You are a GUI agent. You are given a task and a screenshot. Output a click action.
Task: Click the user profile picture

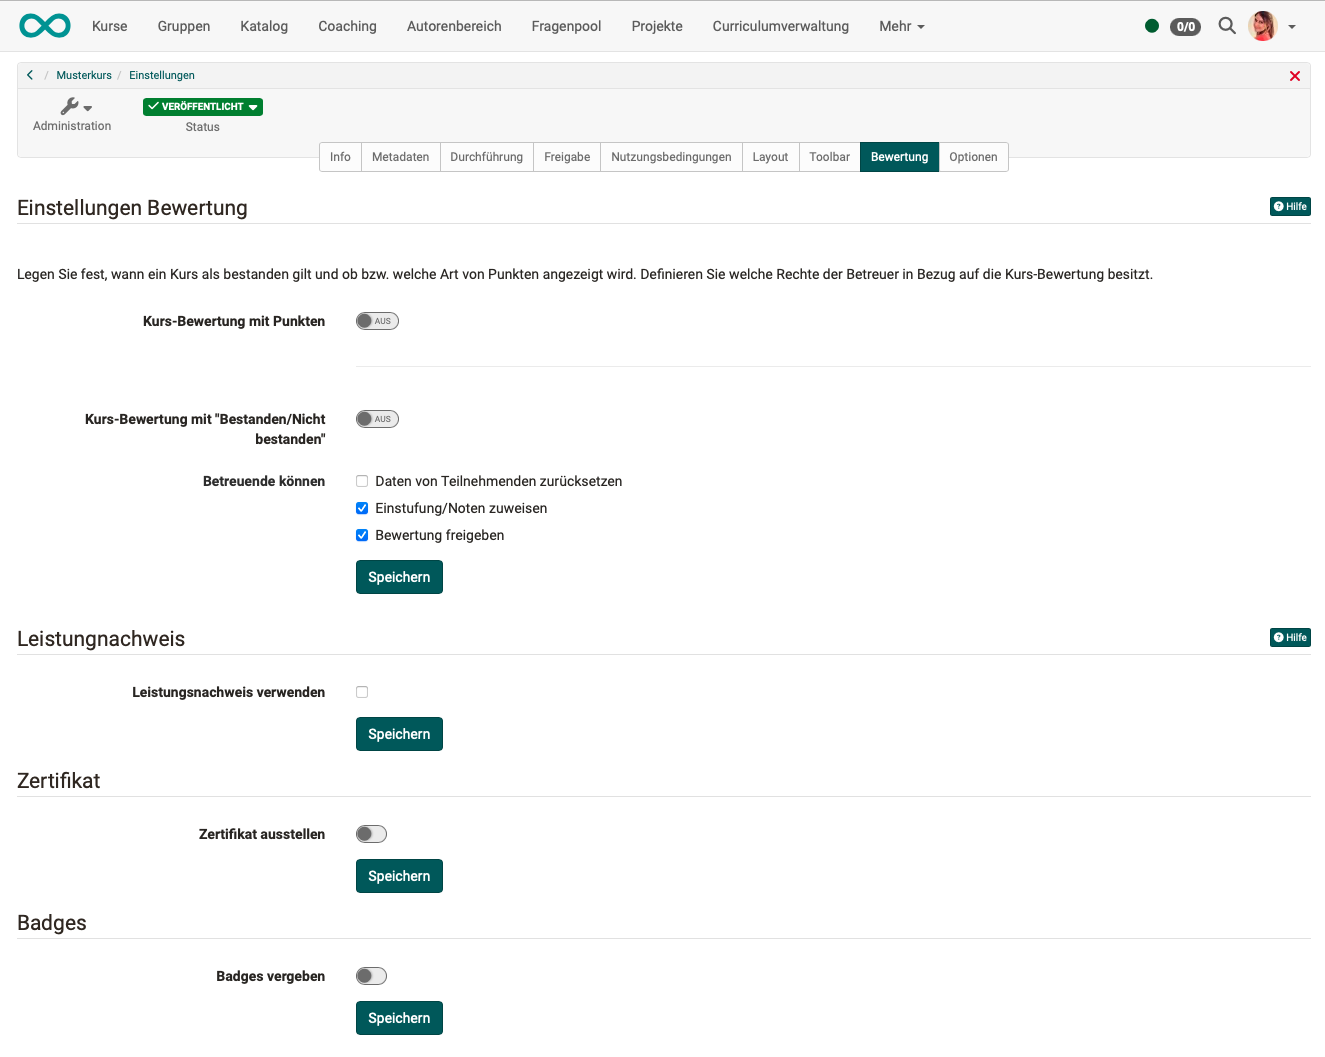tap(1263, 26)
